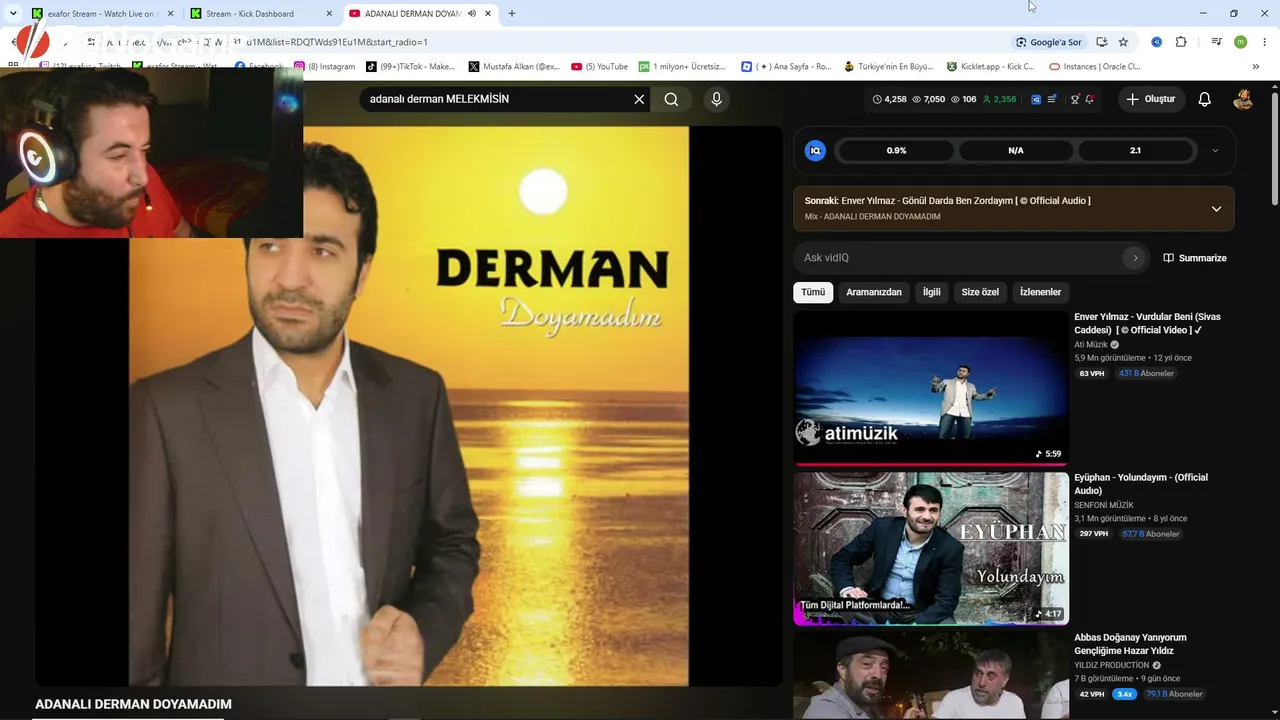Image resolution: width=1280 pixels, height=720 pixels.
Task: Open the vidIQ list icon in stats bar
Action: pyautogui.click(x=1052, y=99)
